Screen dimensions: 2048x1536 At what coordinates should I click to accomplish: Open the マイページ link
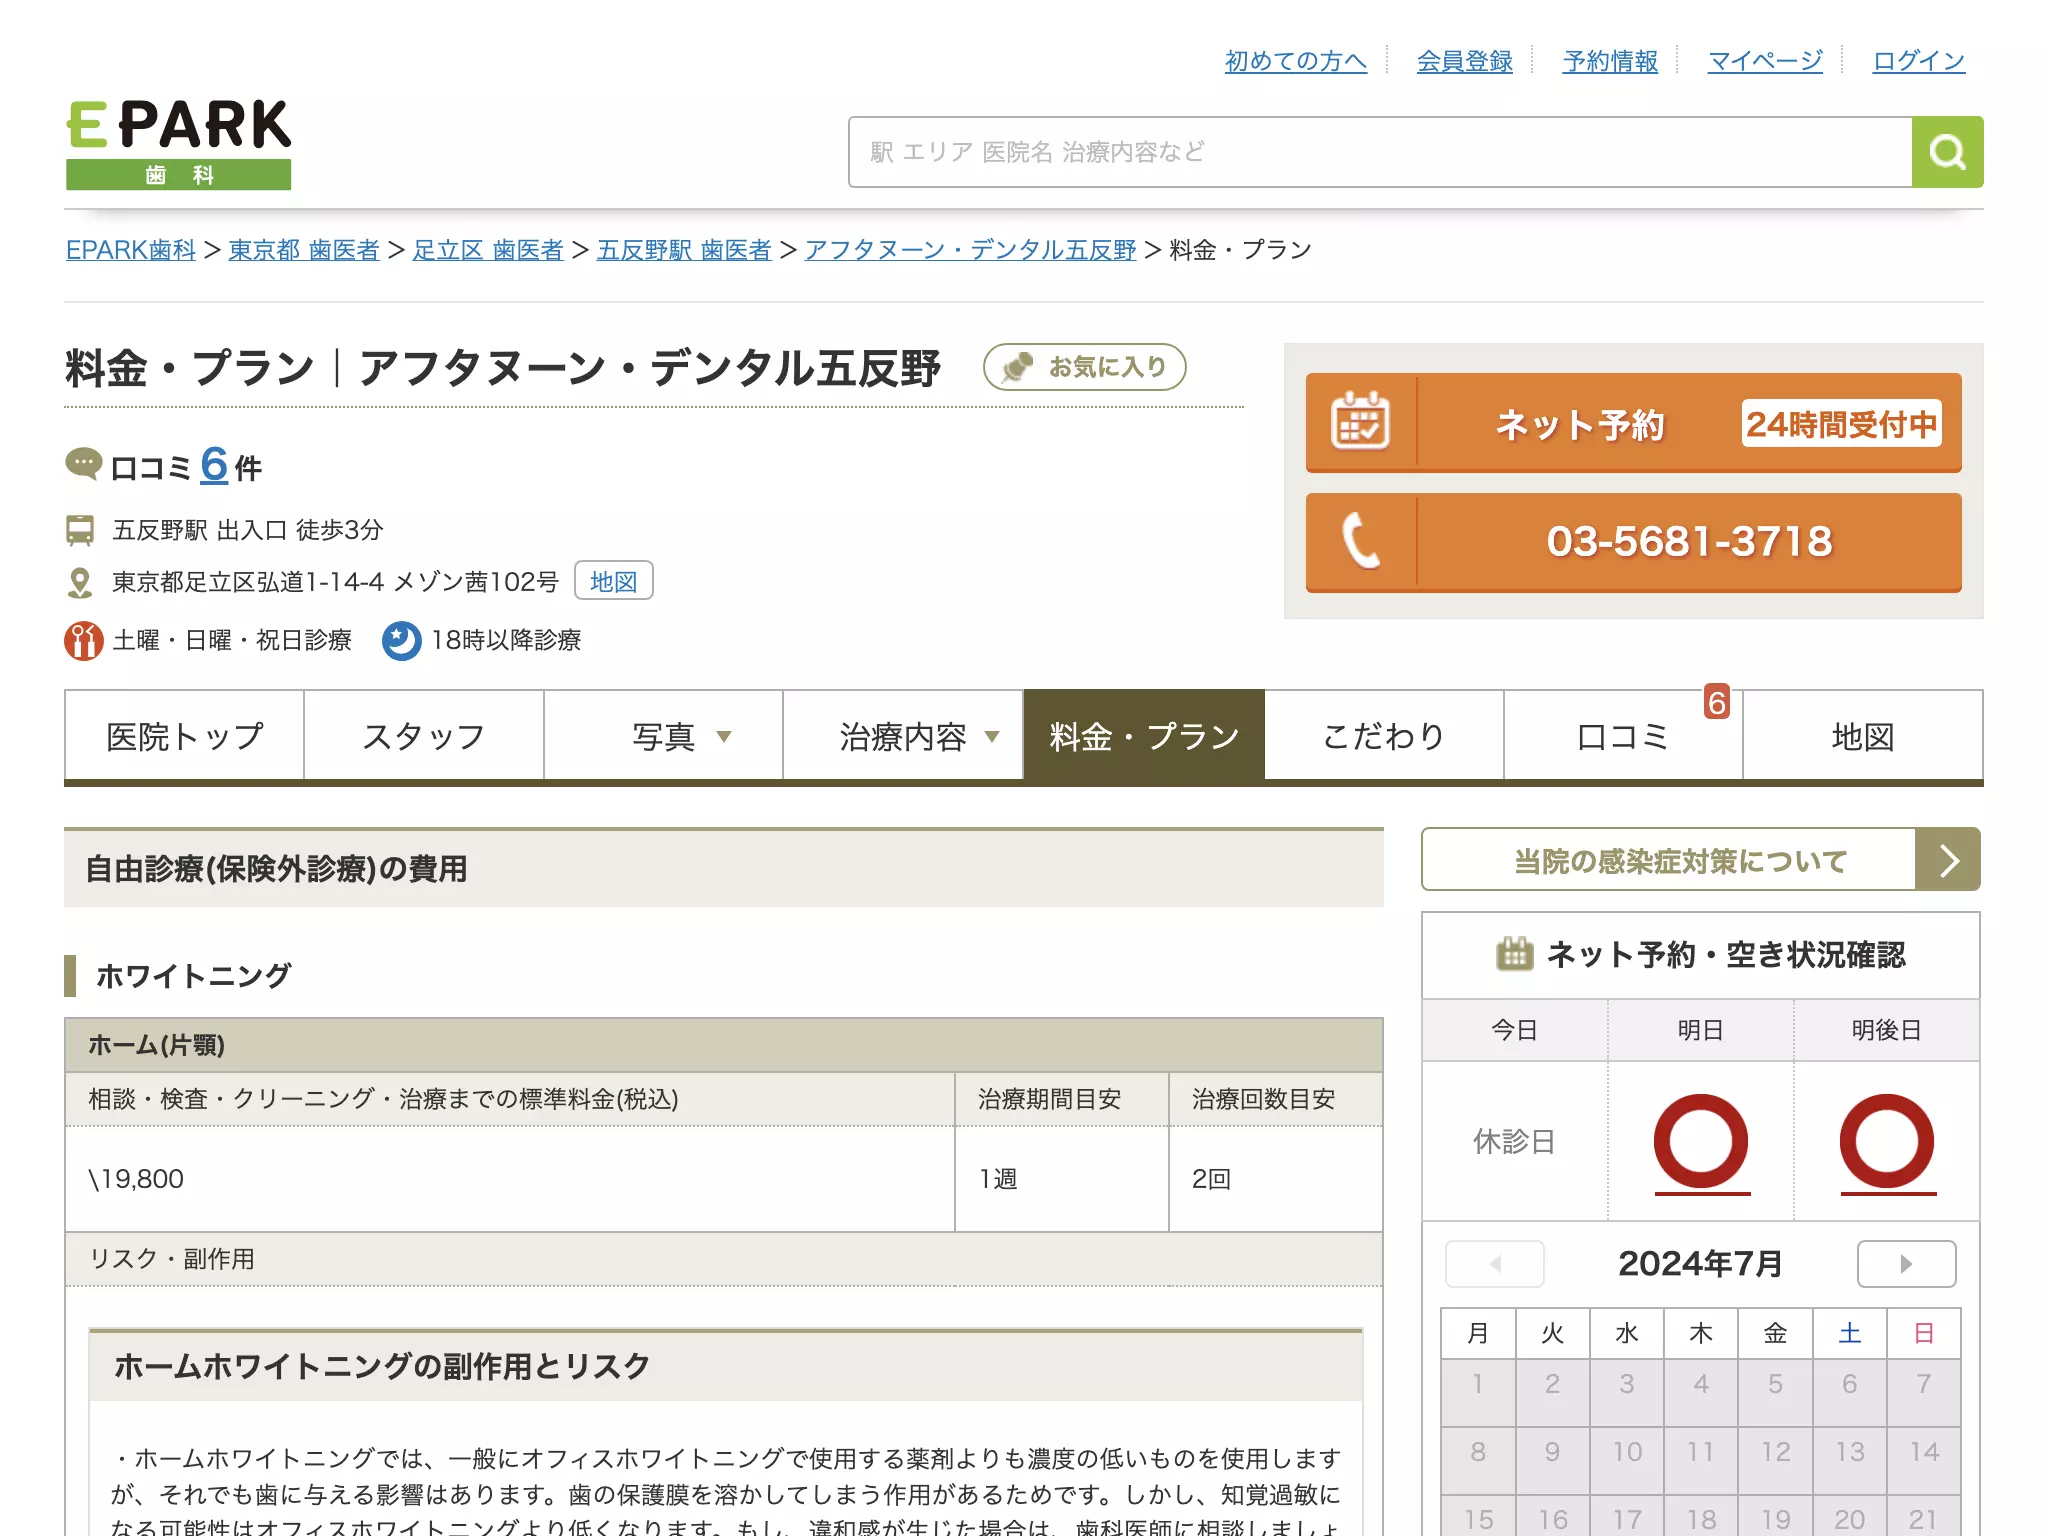(x=1765, y=61)
